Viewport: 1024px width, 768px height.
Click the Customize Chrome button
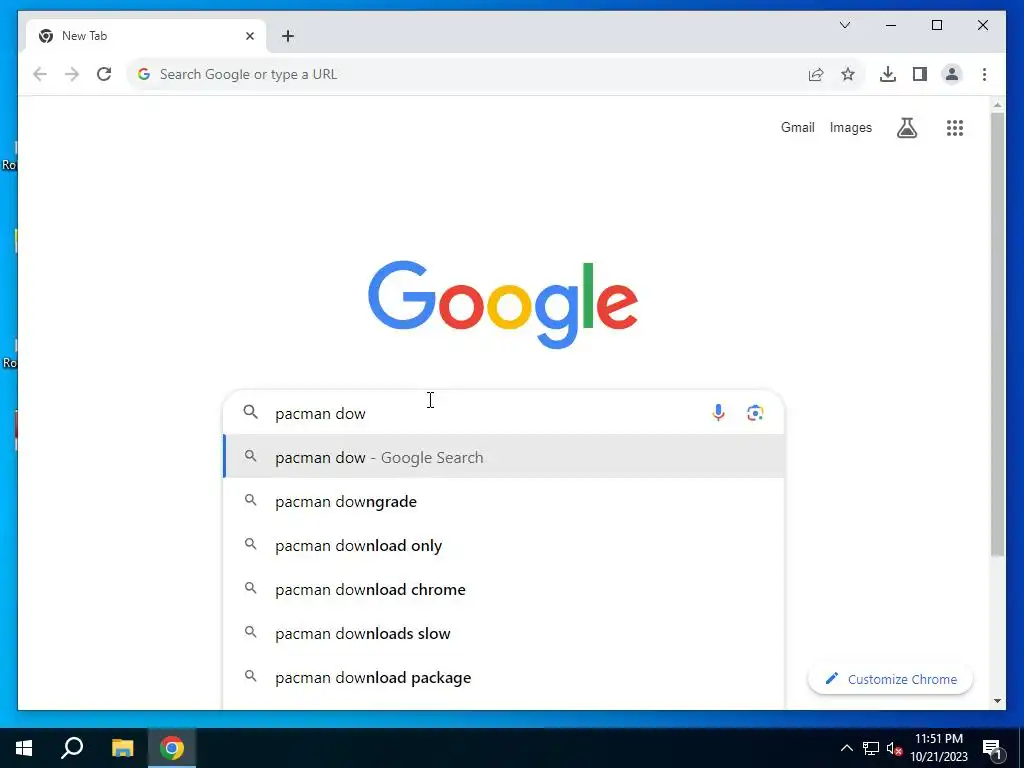(x=890, y=679)
